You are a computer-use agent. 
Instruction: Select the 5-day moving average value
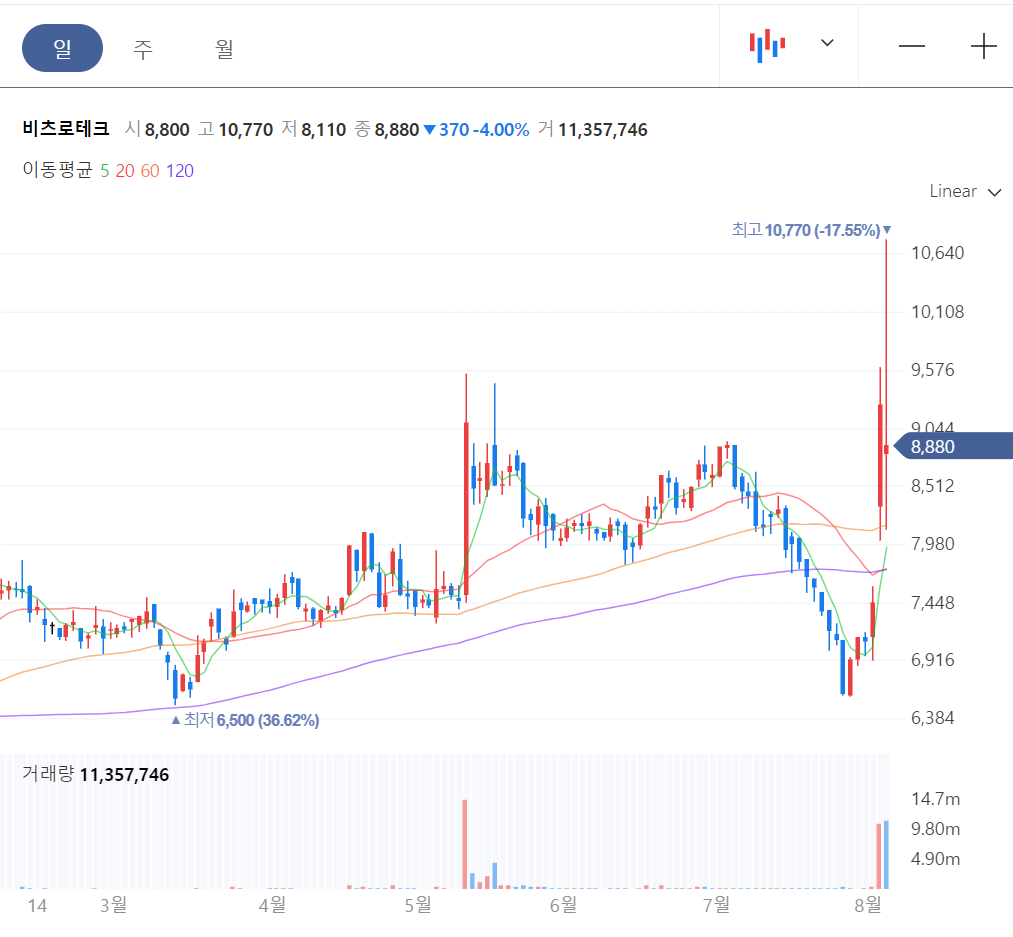(x=105, y=171)
